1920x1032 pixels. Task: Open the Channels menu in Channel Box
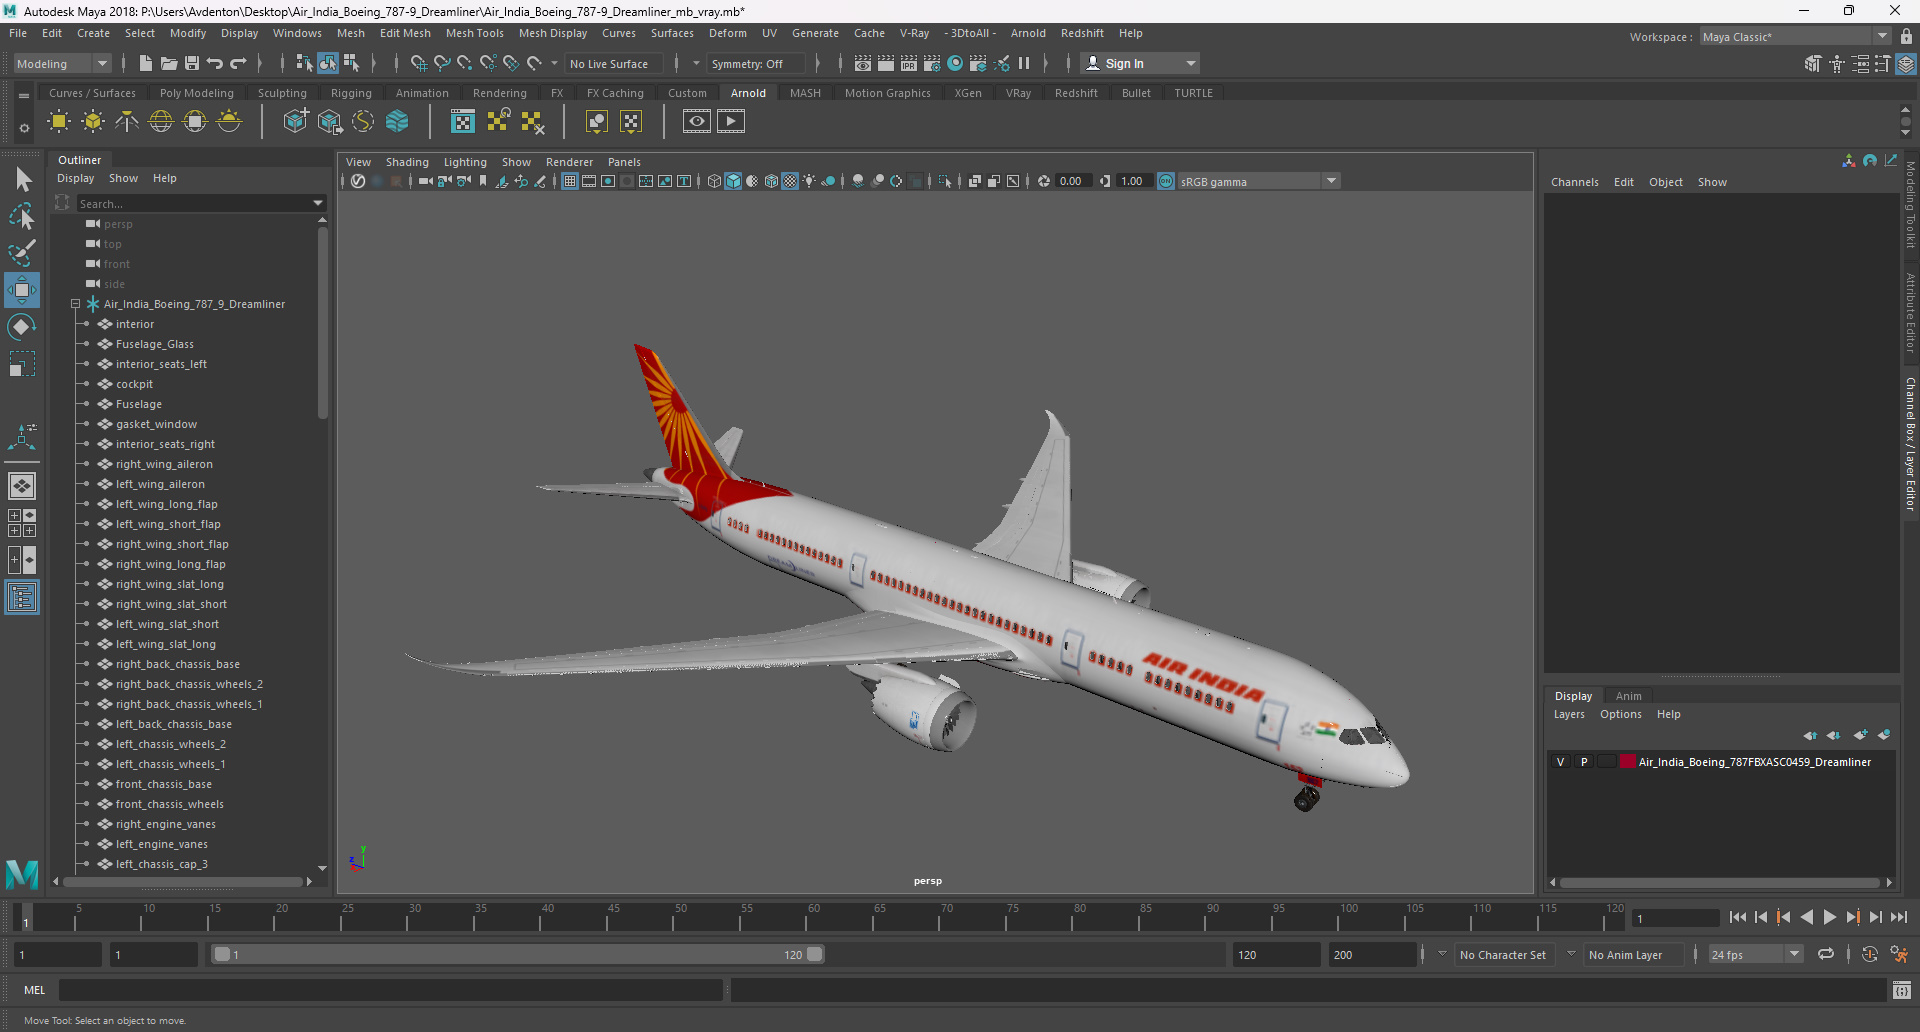(x=1574, y=182)
